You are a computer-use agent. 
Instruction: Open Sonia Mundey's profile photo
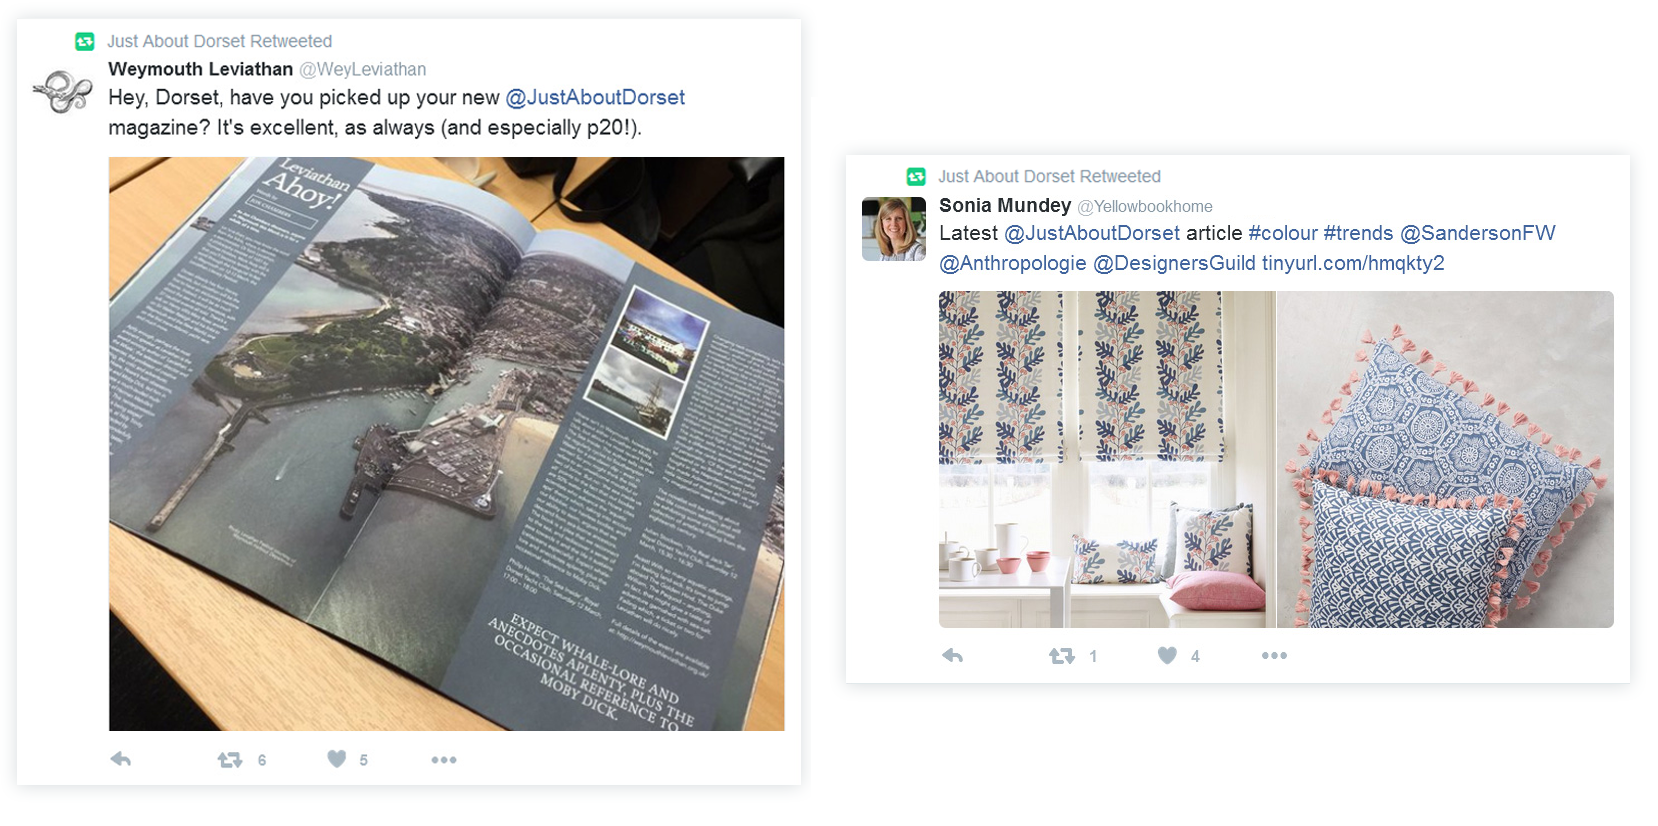click(894, 229)
